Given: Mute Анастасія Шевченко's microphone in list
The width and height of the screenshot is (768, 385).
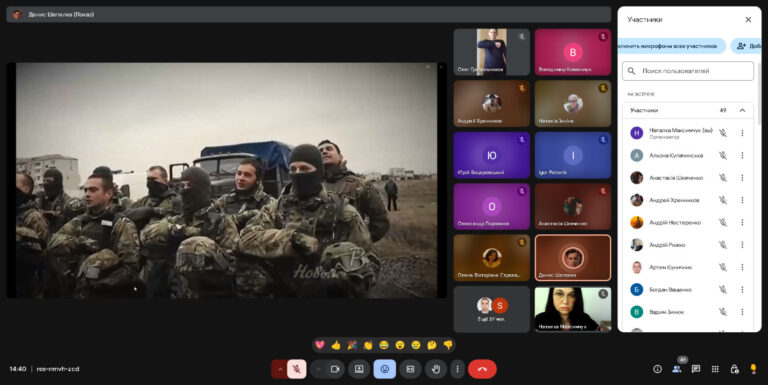Looking at the screenshot, I should tap(722, 178).
